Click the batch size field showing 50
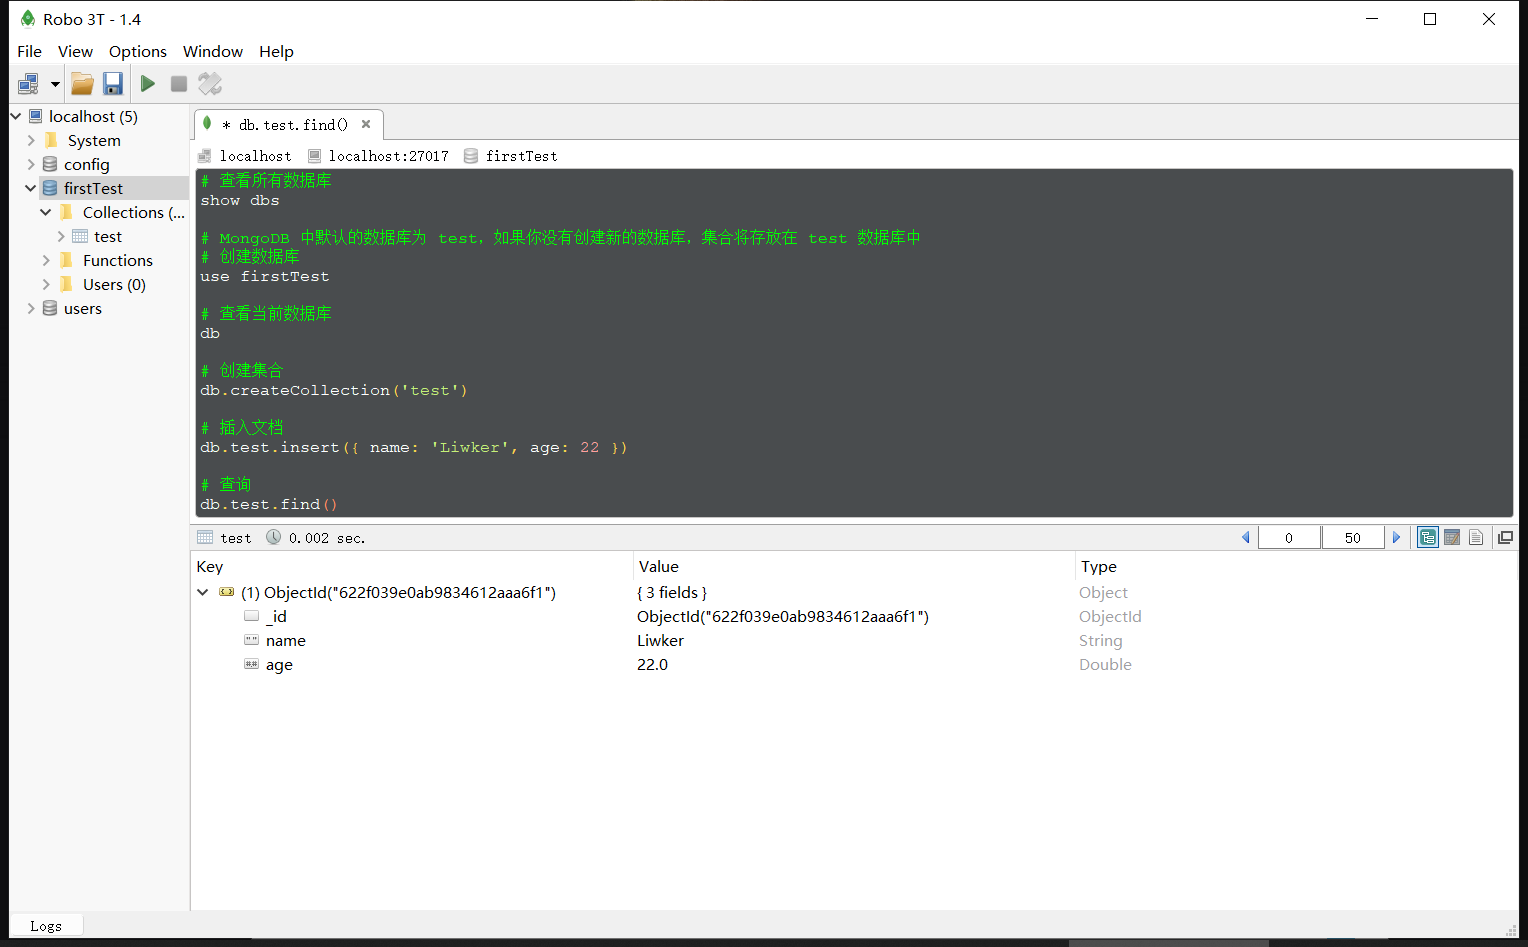The height and width of the screenshot is (947, 1528). pos(1353,537)
